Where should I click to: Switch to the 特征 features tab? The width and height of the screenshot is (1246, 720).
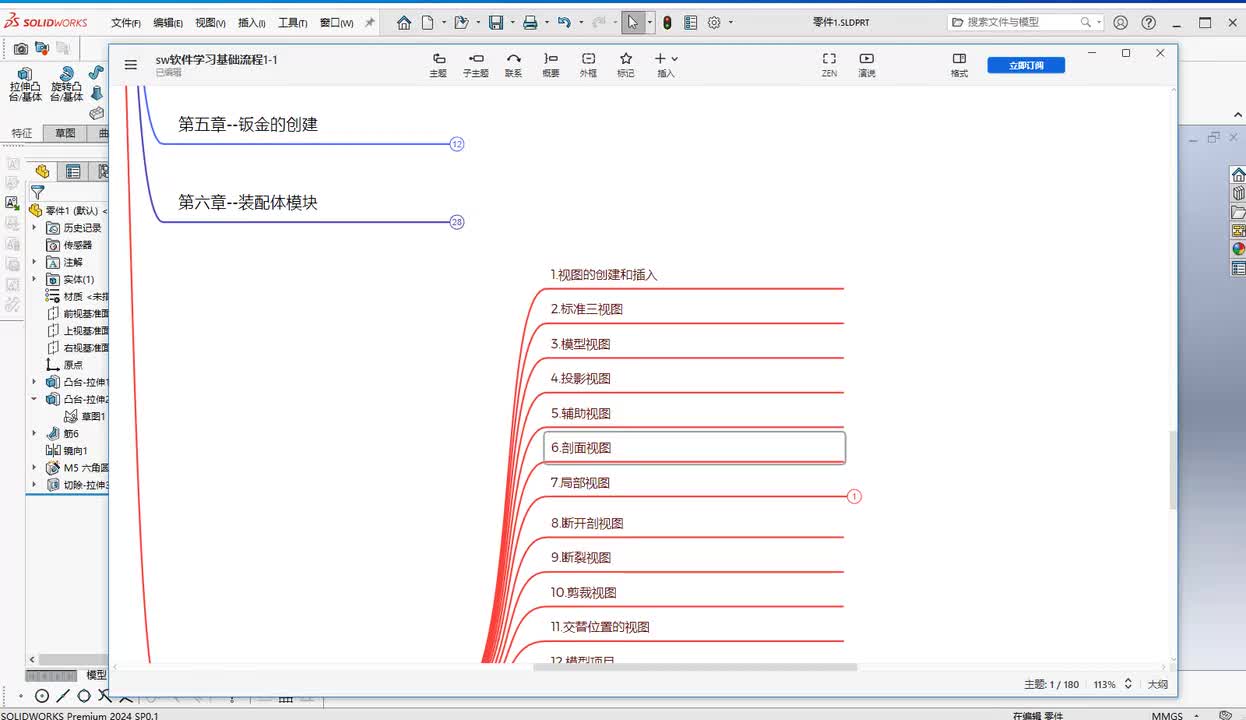point(21,133)
